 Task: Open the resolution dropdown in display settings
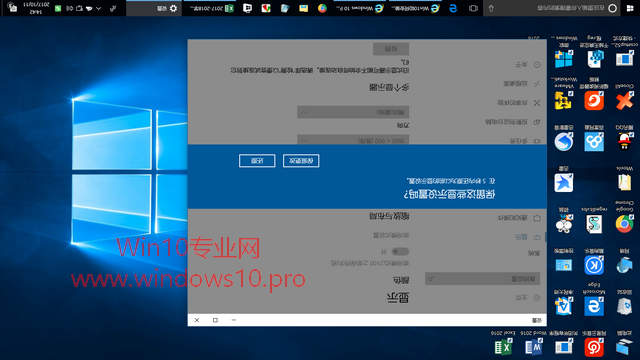(x=353, y=140)
